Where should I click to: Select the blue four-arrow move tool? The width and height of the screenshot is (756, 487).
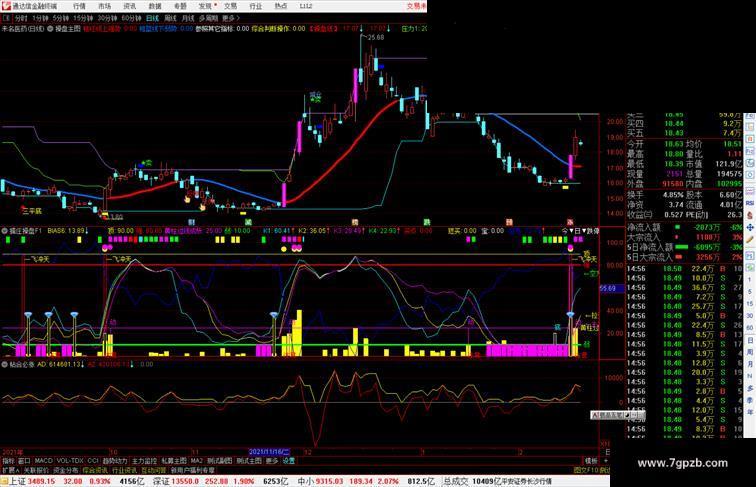[x=750, y=227]
